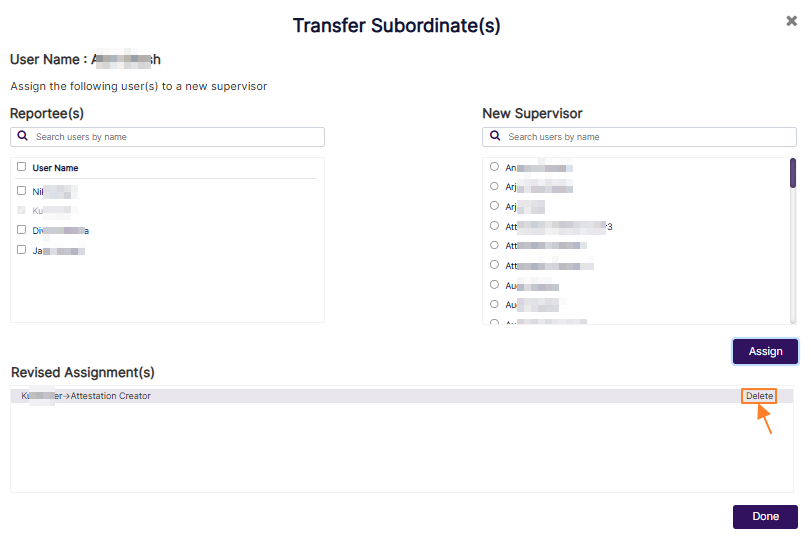Click the User Name column header label
The image size is (811, 539).
(x=55, y=168)
